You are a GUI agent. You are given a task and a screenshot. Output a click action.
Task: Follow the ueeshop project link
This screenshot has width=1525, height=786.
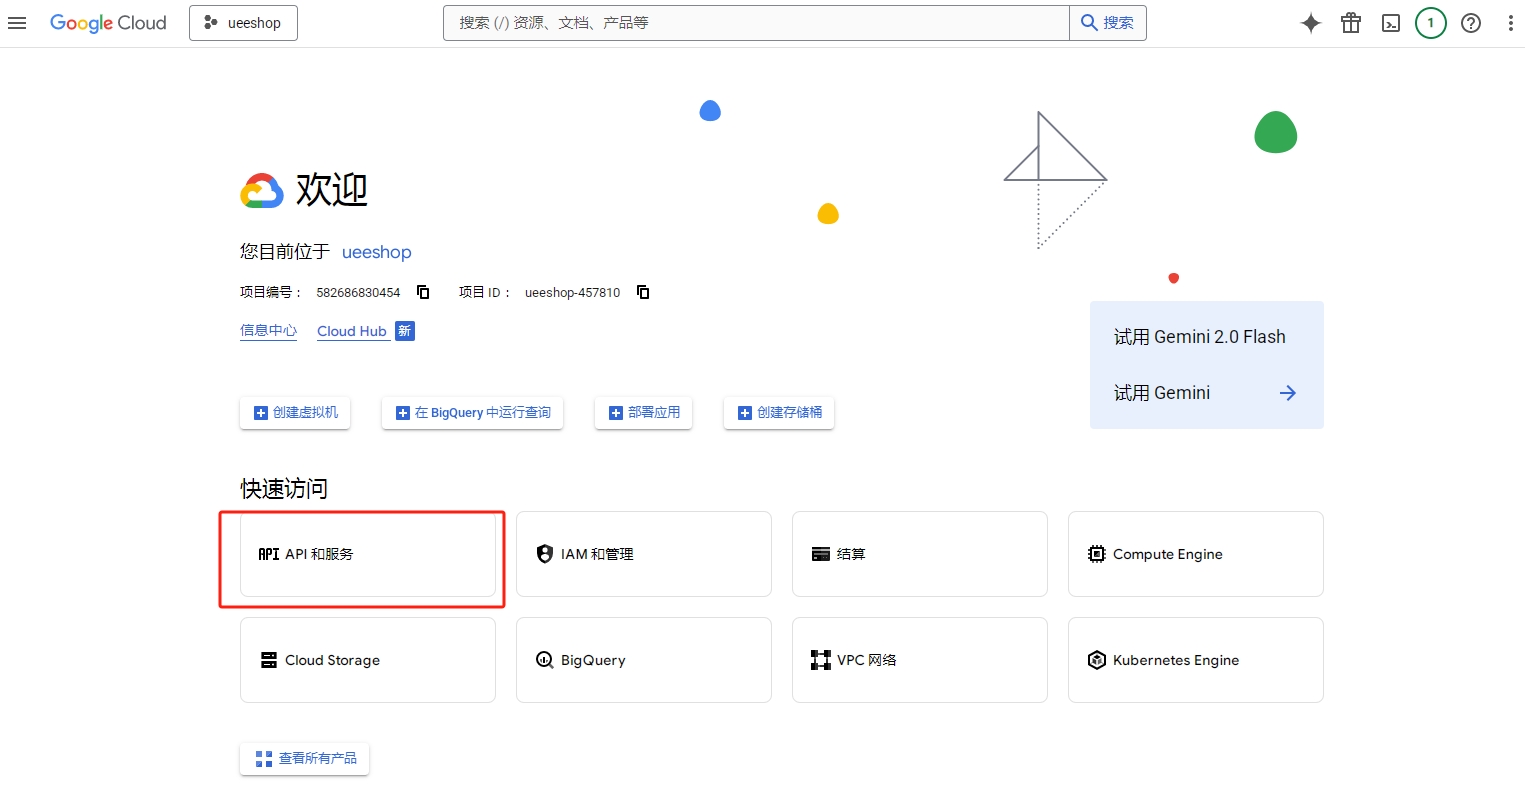(377, 252)
